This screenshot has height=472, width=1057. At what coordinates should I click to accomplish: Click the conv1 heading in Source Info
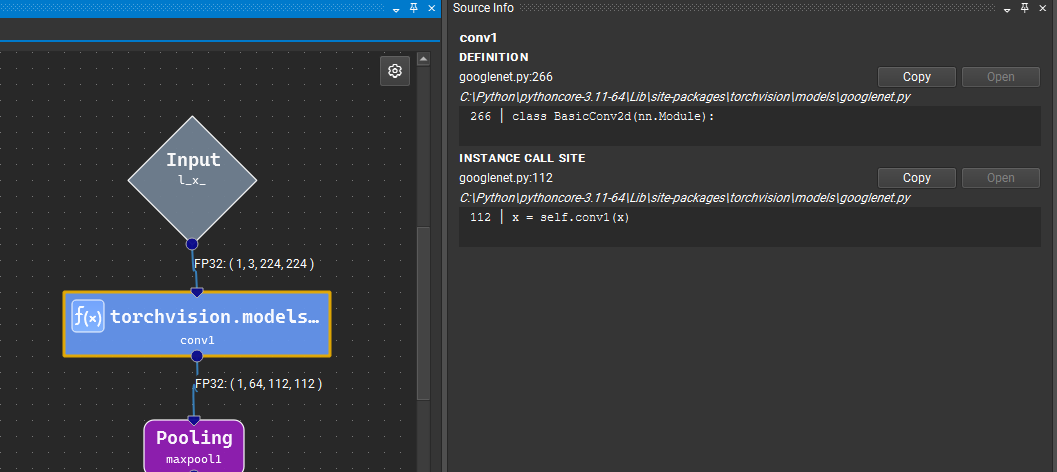(478, 38)
